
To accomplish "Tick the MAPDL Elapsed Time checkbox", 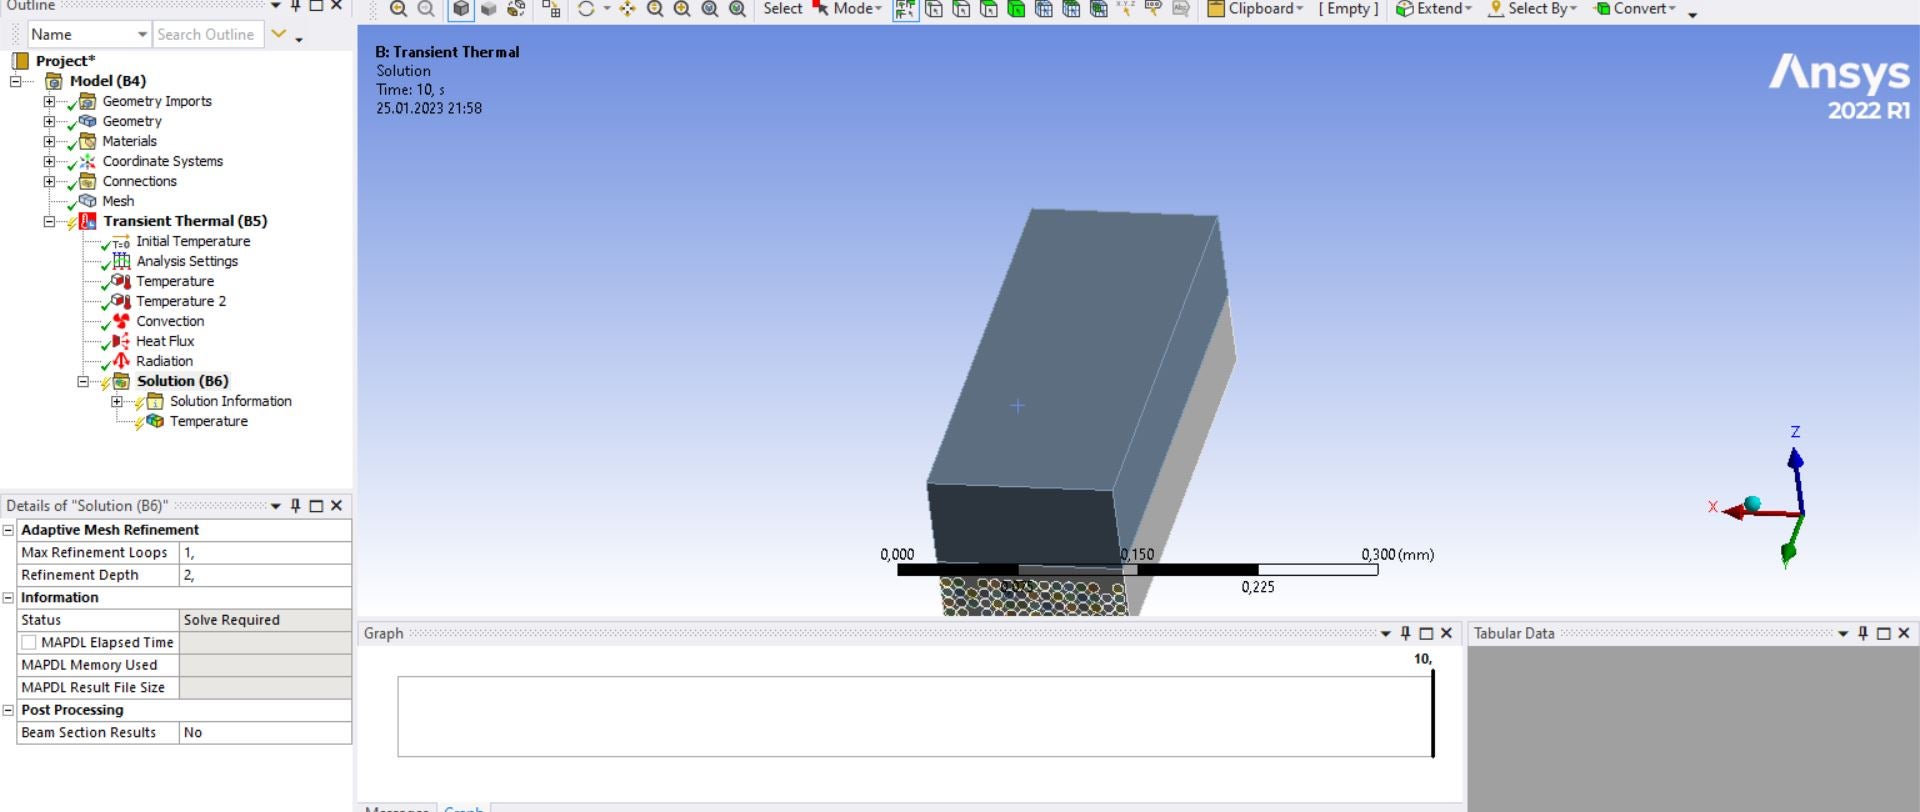I will pos(29,643).
